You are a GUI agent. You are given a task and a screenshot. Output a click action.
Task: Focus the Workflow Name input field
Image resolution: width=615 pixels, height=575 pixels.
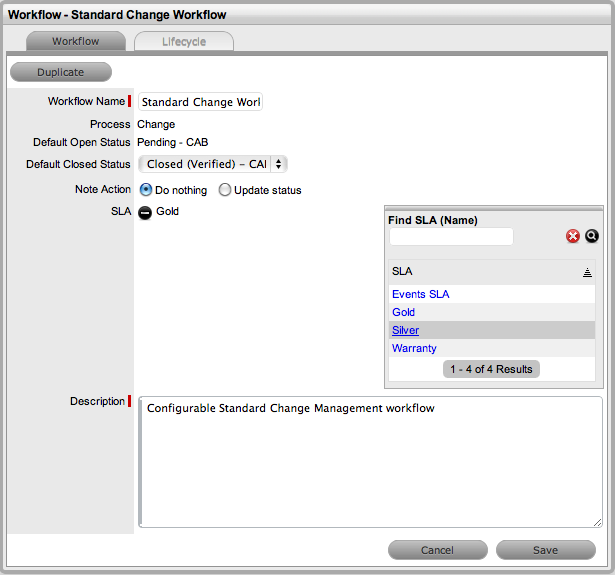(x=200, y=102)
